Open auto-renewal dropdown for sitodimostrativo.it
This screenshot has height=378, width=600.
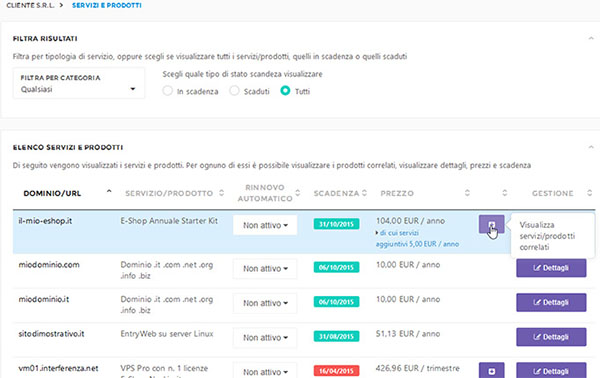point(265,337)
